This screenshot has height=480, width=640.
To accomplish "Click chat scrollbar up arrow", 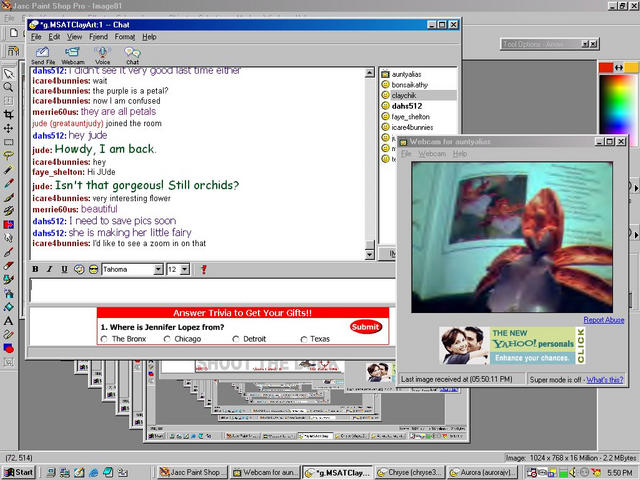I will coord(369,73).
